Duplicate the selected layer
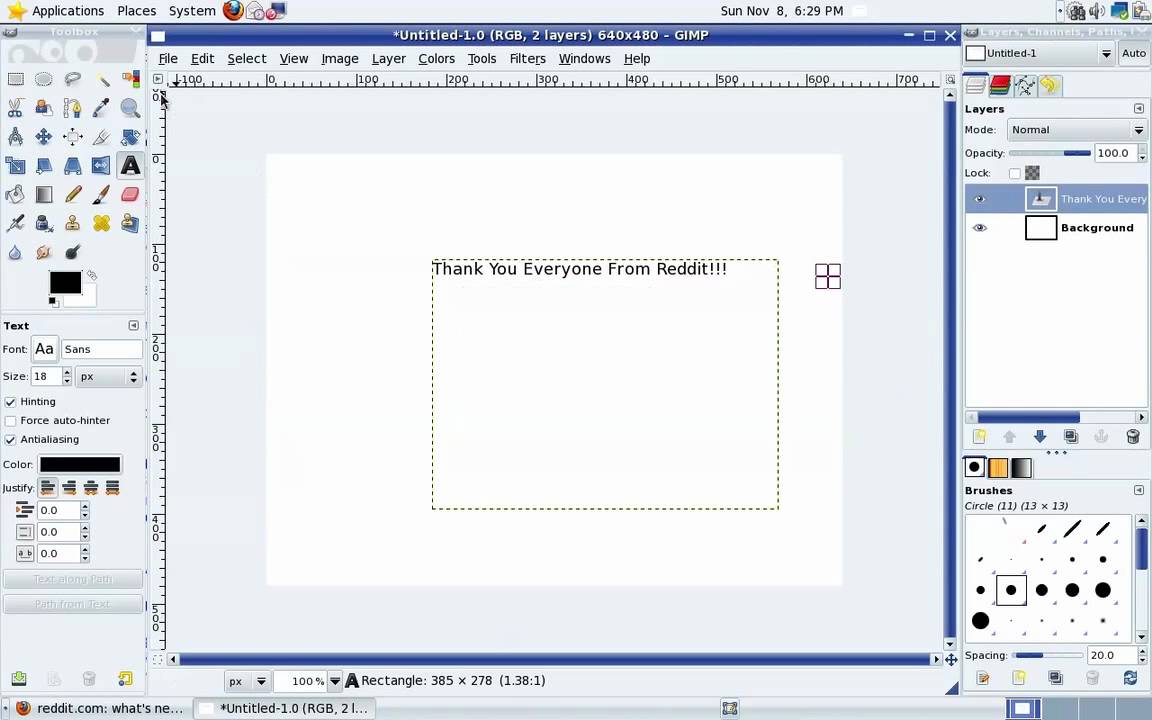Viewport: 1152px width, 720px height. (1070, 436)
